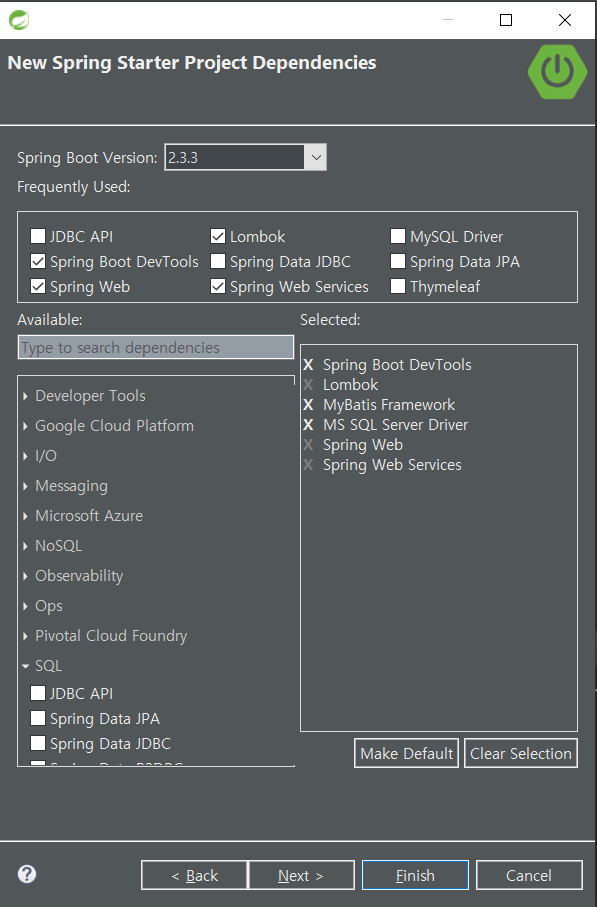Focus the search dependencies field

[x=156, y=347]
